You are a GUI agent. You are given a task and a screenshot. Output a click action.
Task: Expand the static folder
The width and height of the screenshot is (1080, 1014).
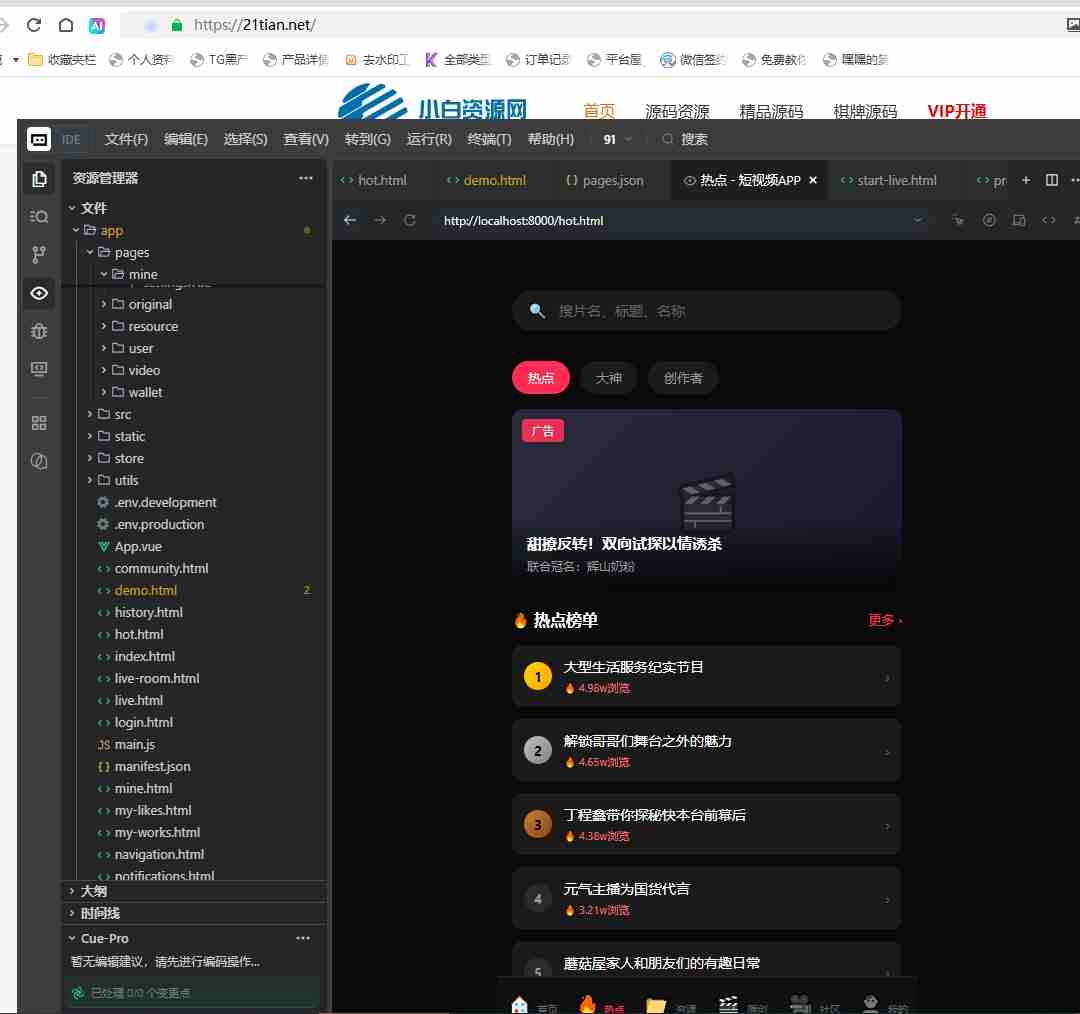[90, 437]
